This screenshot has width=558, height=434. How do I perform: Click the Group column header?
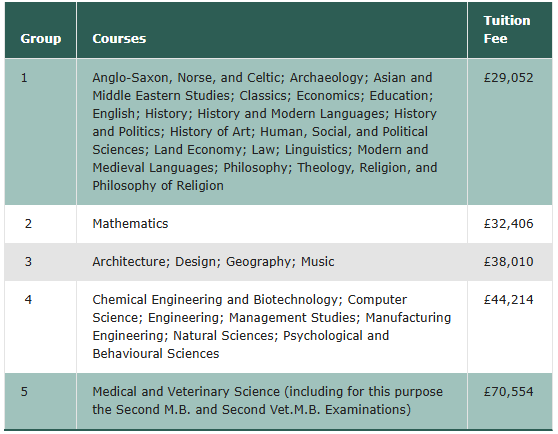(41, 30)
